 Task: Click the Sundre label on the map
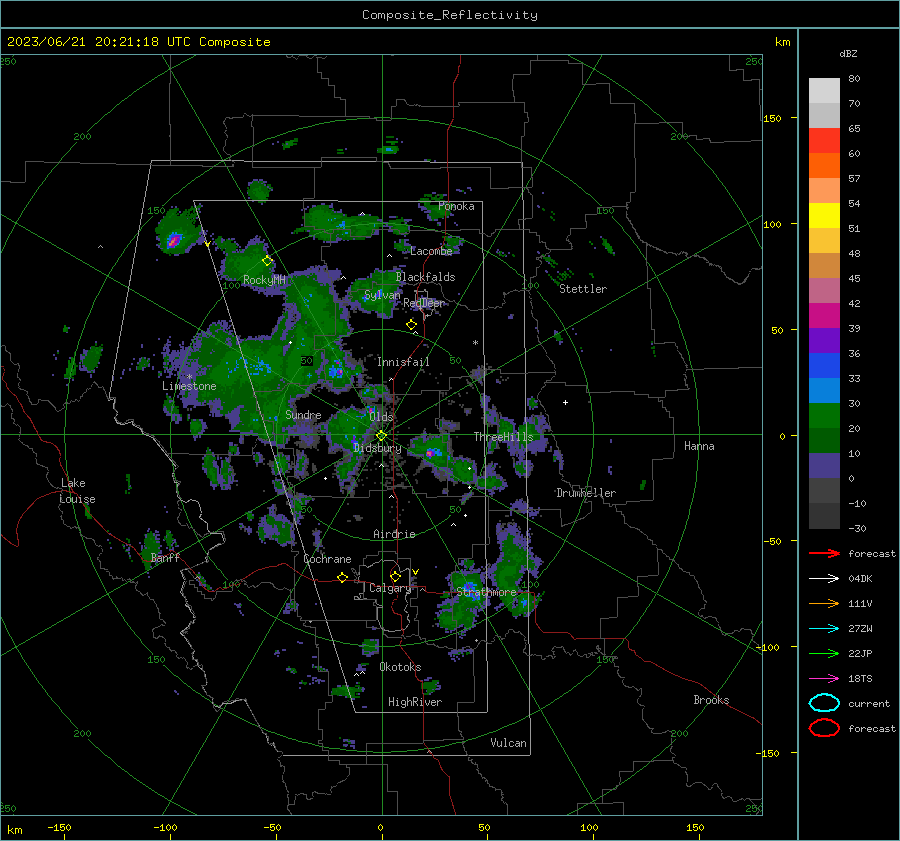[303, 414]
